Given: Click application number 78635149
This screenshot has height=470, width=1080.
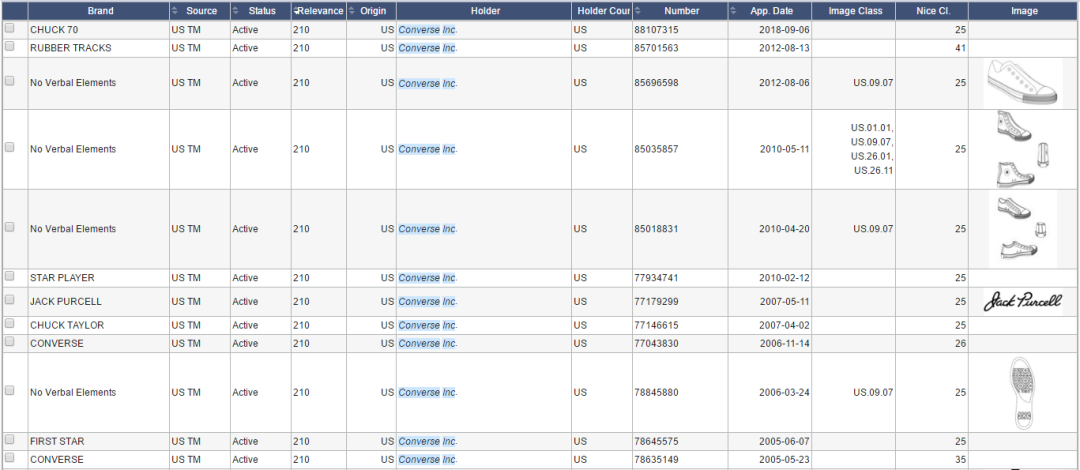Looking at the screenshot, I should click(x=656, y=460).
